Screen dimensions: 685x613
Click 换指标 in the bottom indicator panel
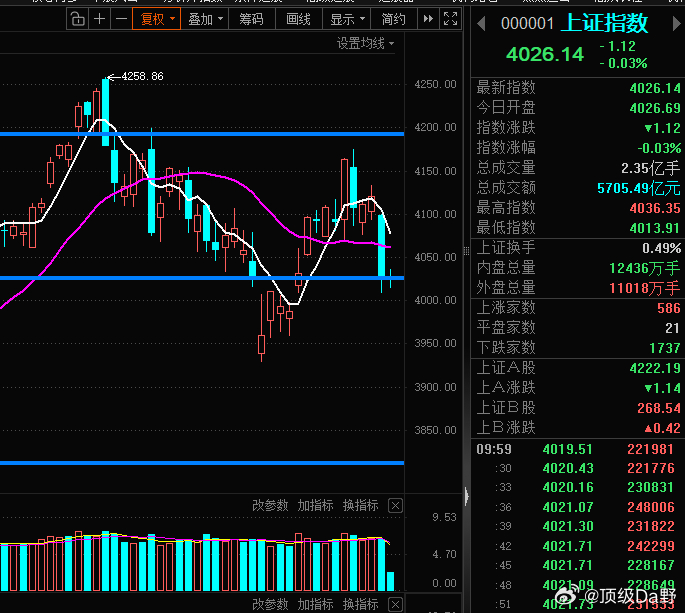pos(360,604)
